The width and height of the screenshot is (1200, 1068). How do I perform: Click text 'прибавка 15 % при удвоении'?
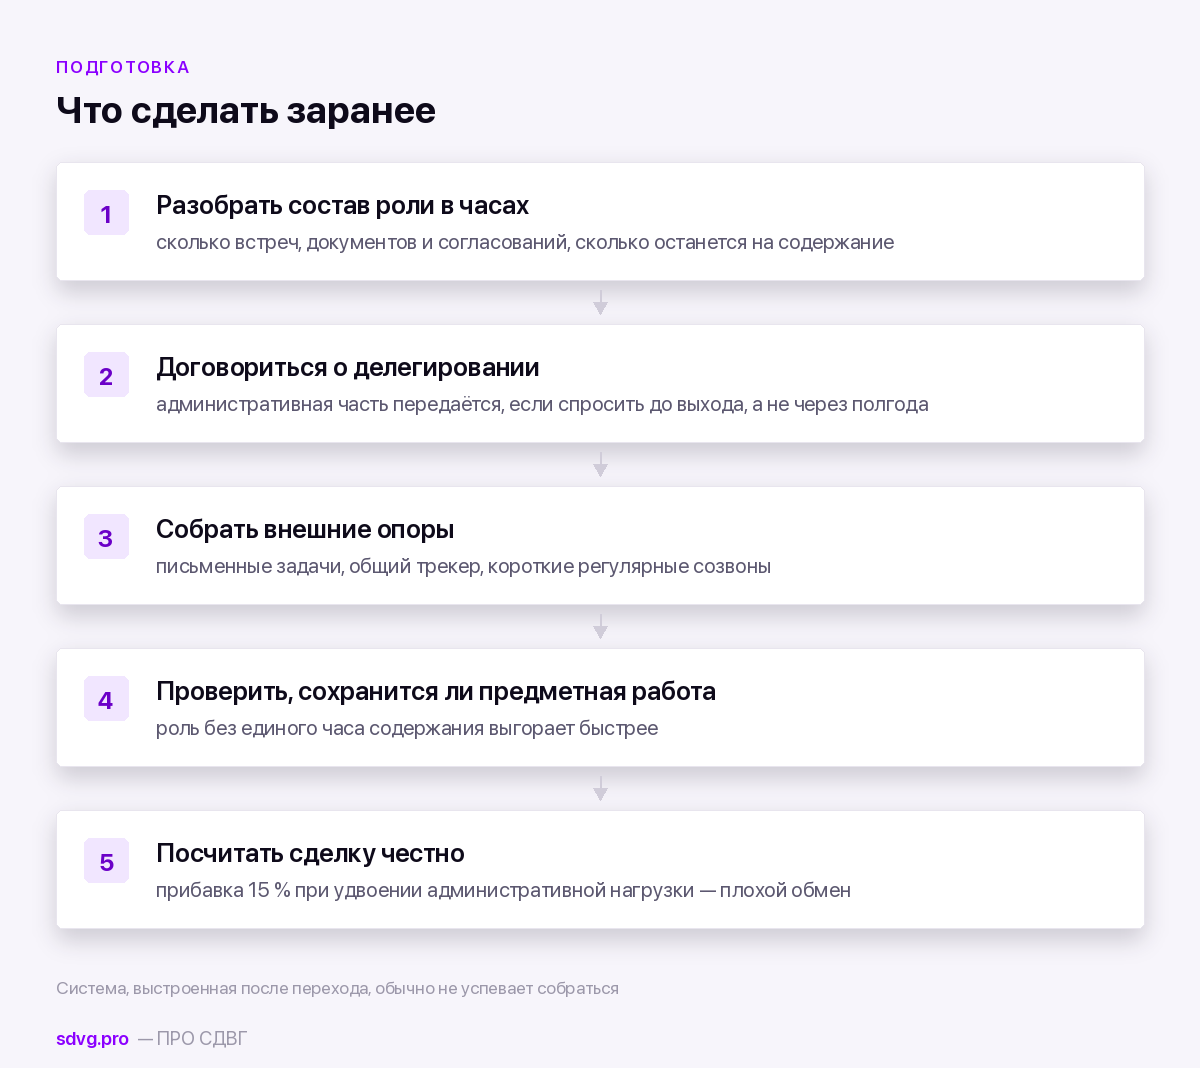point(289,890)
